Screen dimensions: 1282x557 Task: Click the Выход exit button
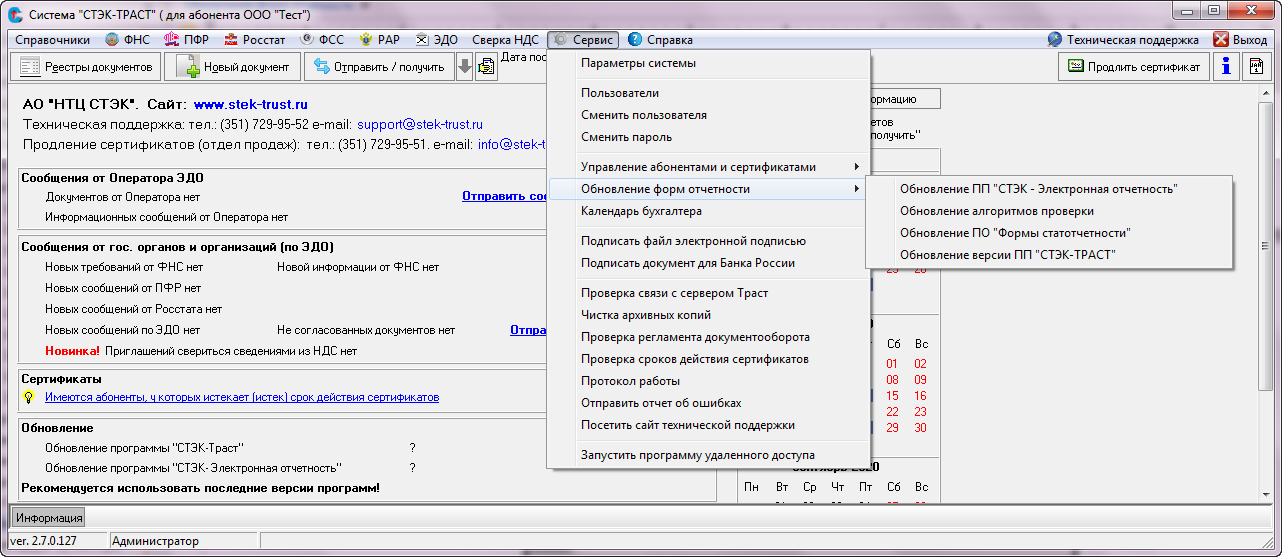1240,40
